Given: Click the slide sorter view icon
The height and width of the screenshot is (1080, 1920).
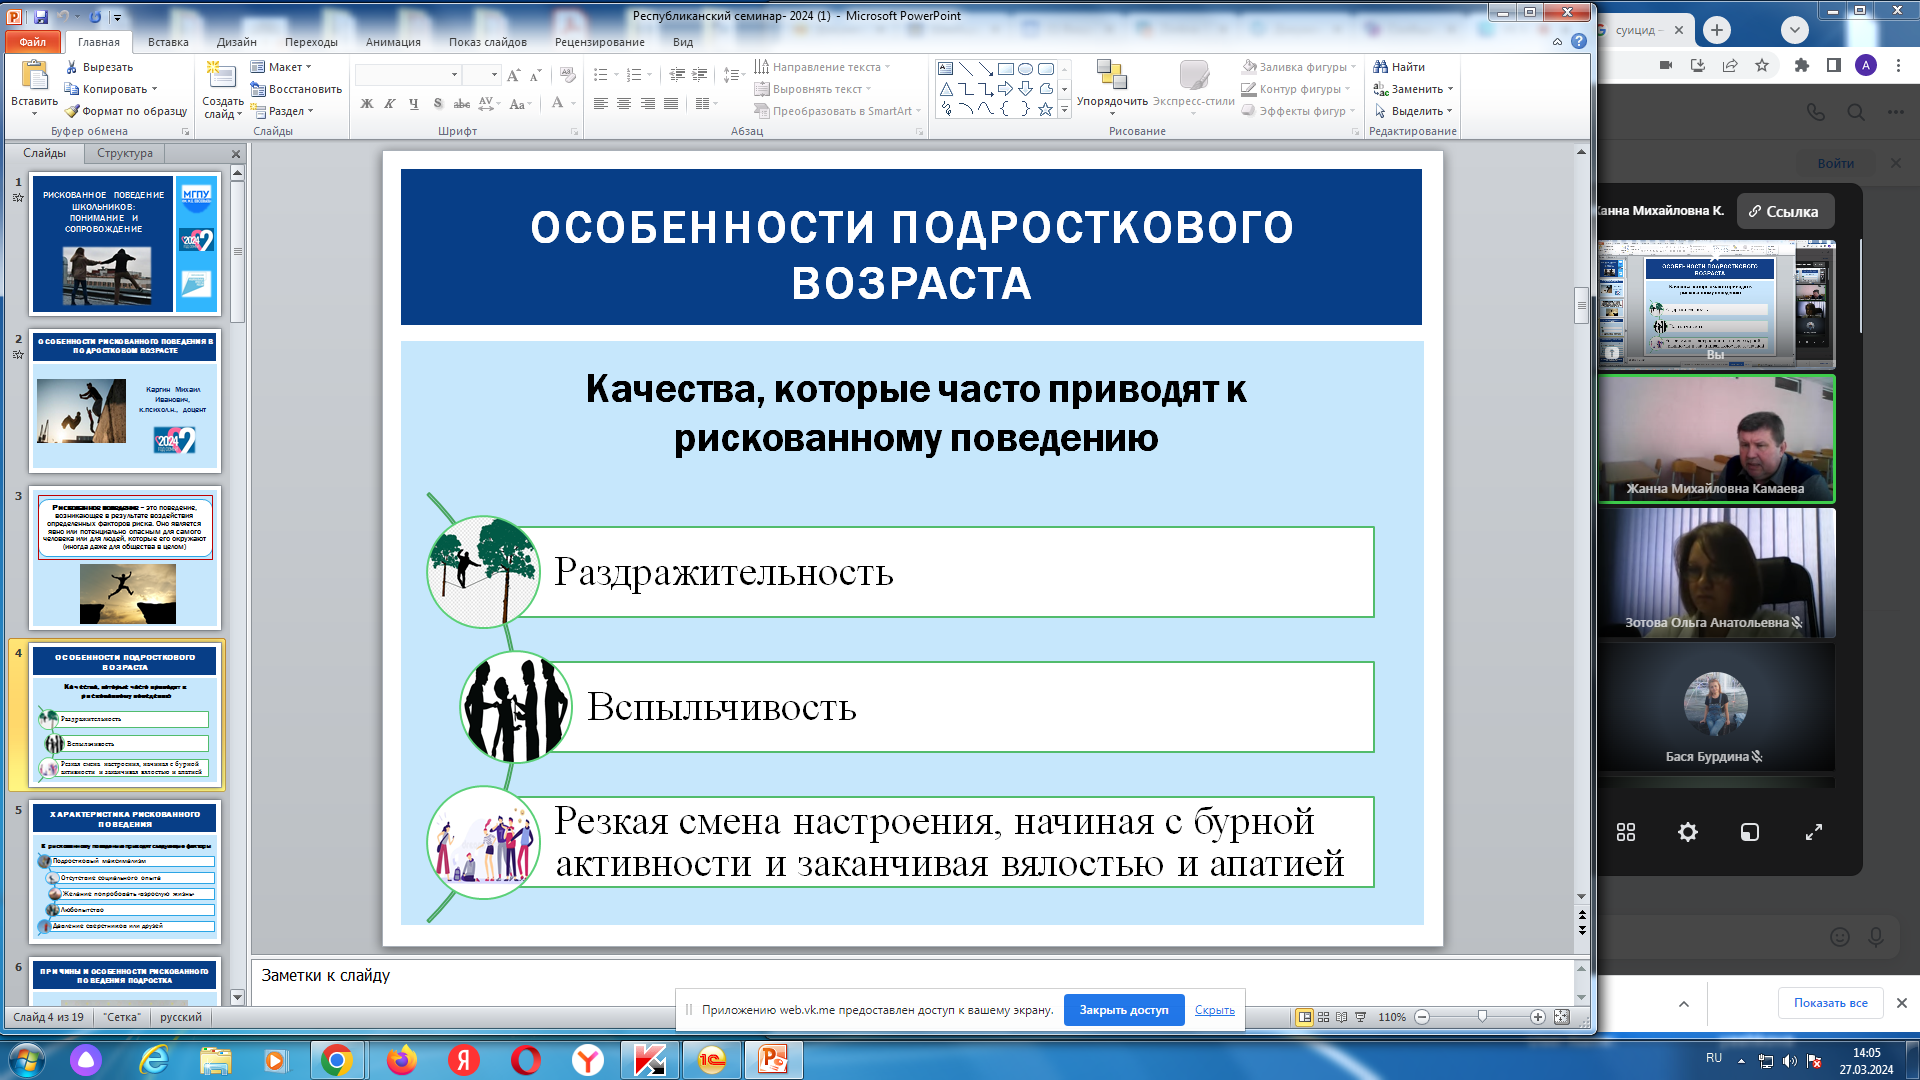Looking at the screenshot, I should click(x=1323, y=1017).
